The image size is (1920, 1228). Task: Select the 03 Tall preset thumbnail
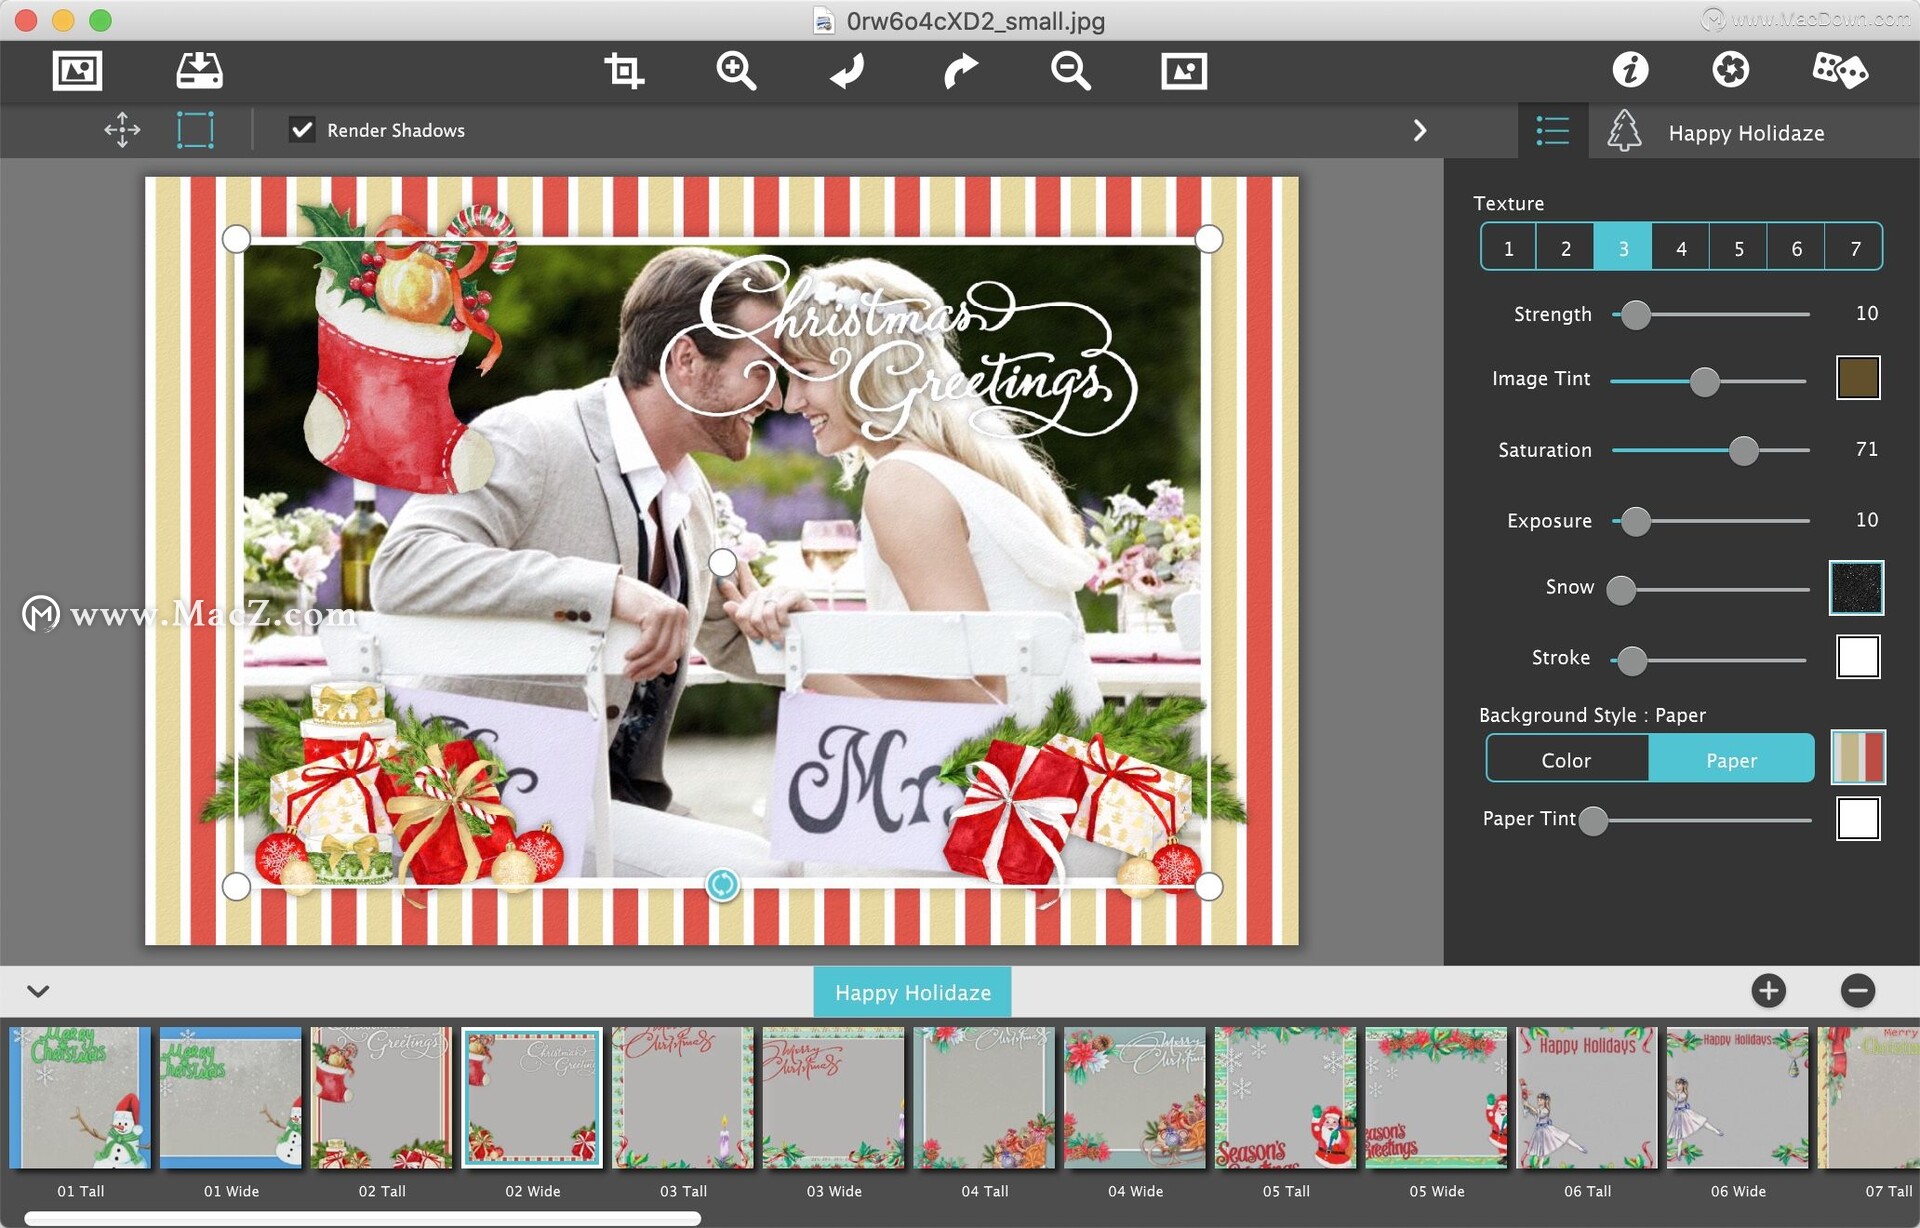pos(683,1098)
